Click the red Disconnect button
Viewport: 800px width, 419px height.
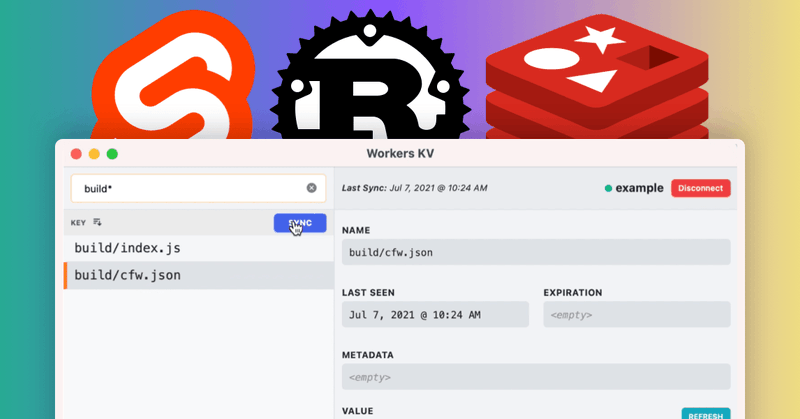point(701,188)
